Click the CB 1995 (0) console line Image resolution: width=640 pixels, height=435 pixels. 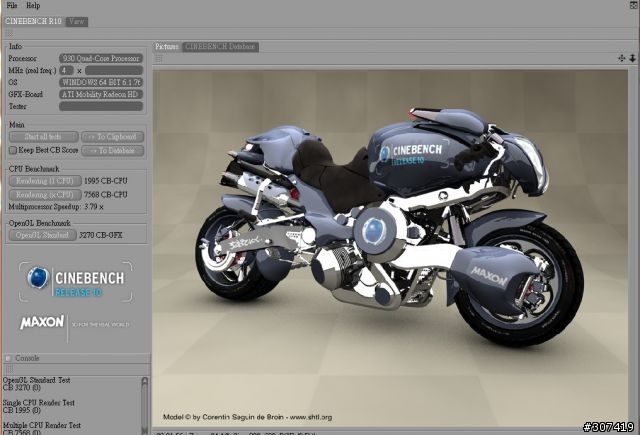(x=22, y=410)
